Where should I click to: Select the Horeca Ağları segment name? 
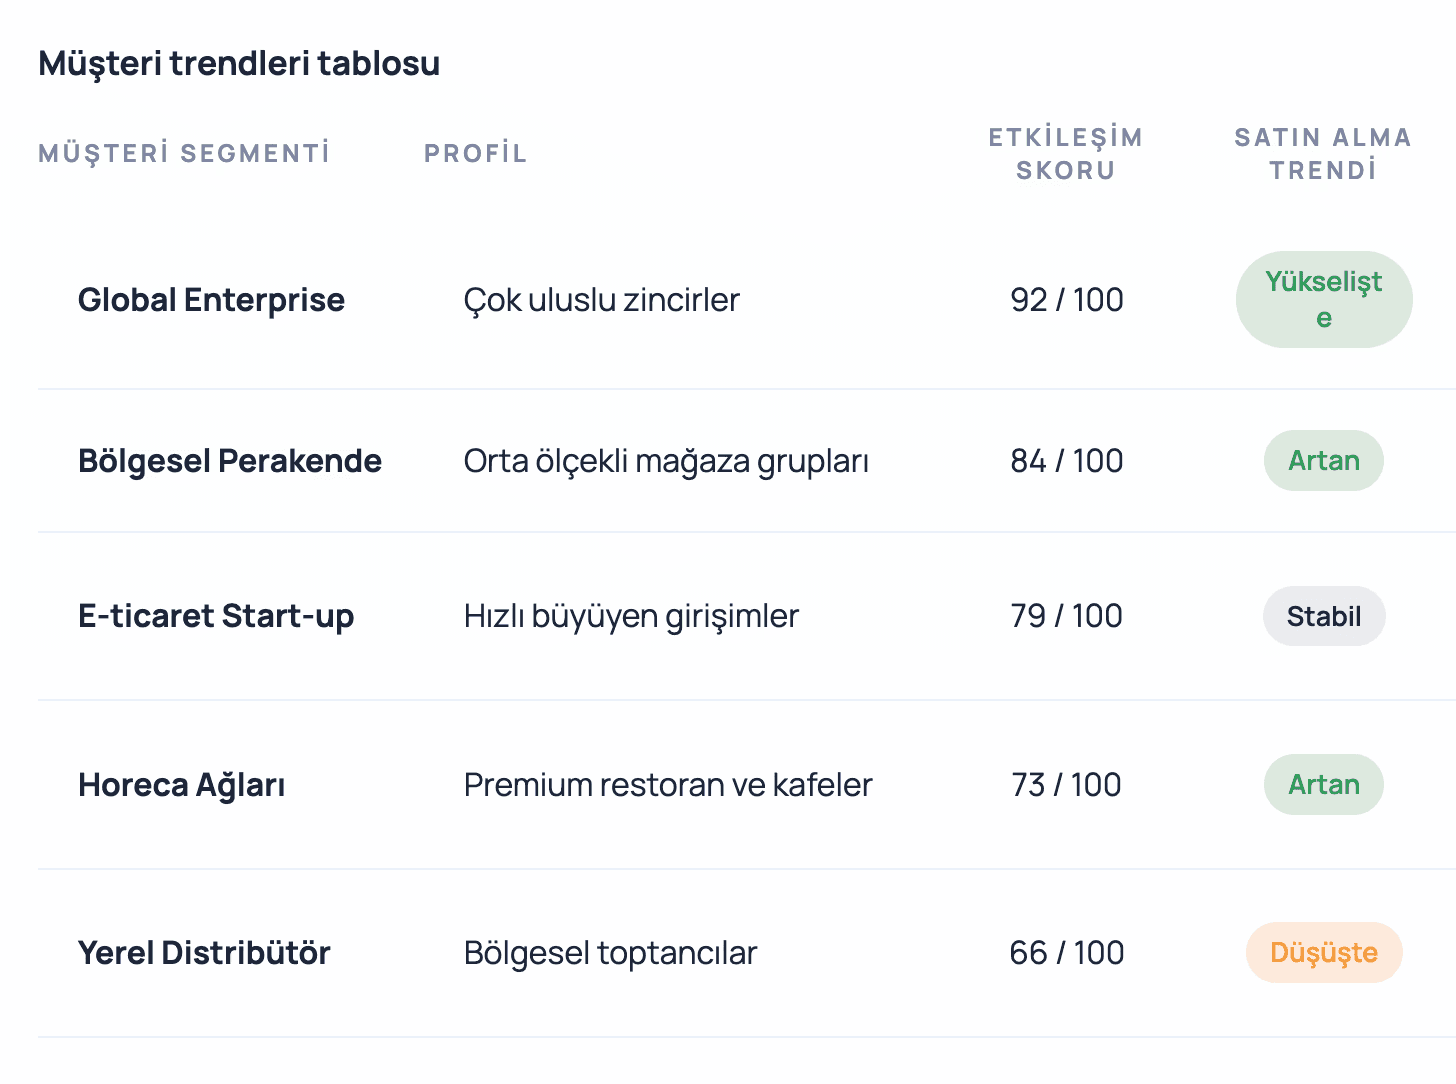point(182,785)
